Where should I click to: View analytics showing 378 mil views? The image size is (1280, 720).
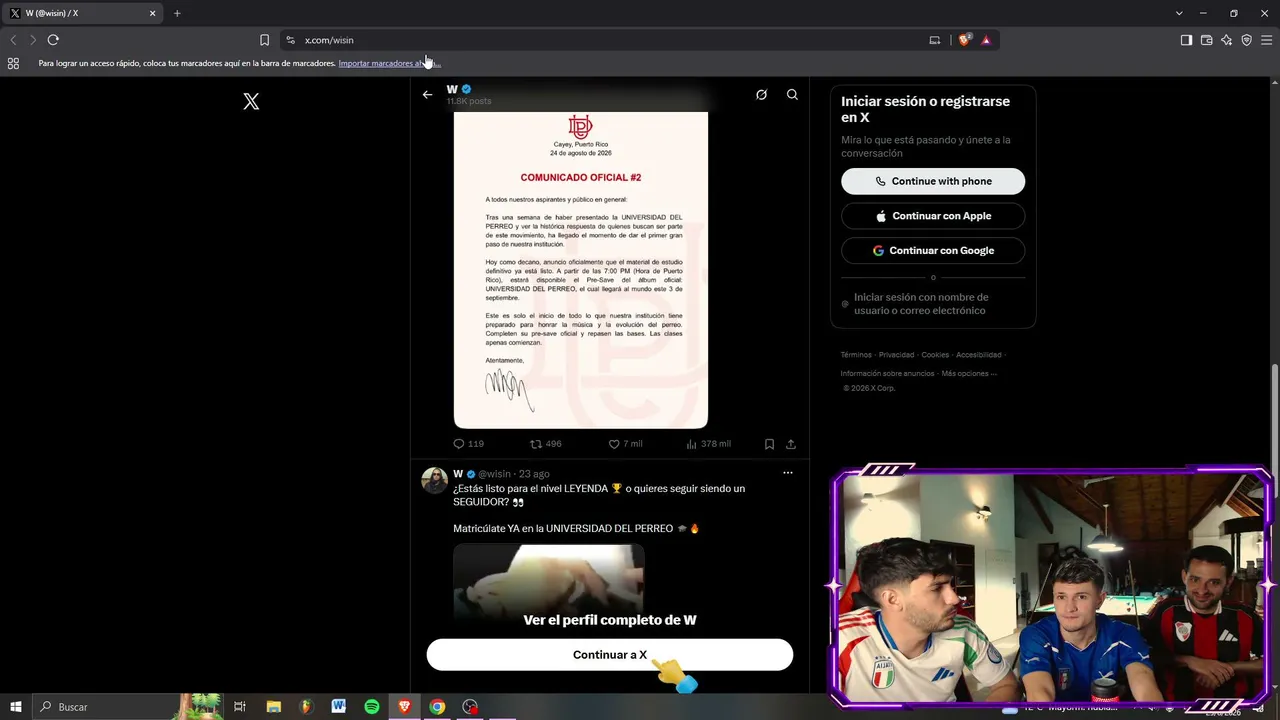(x=709, y=444)
